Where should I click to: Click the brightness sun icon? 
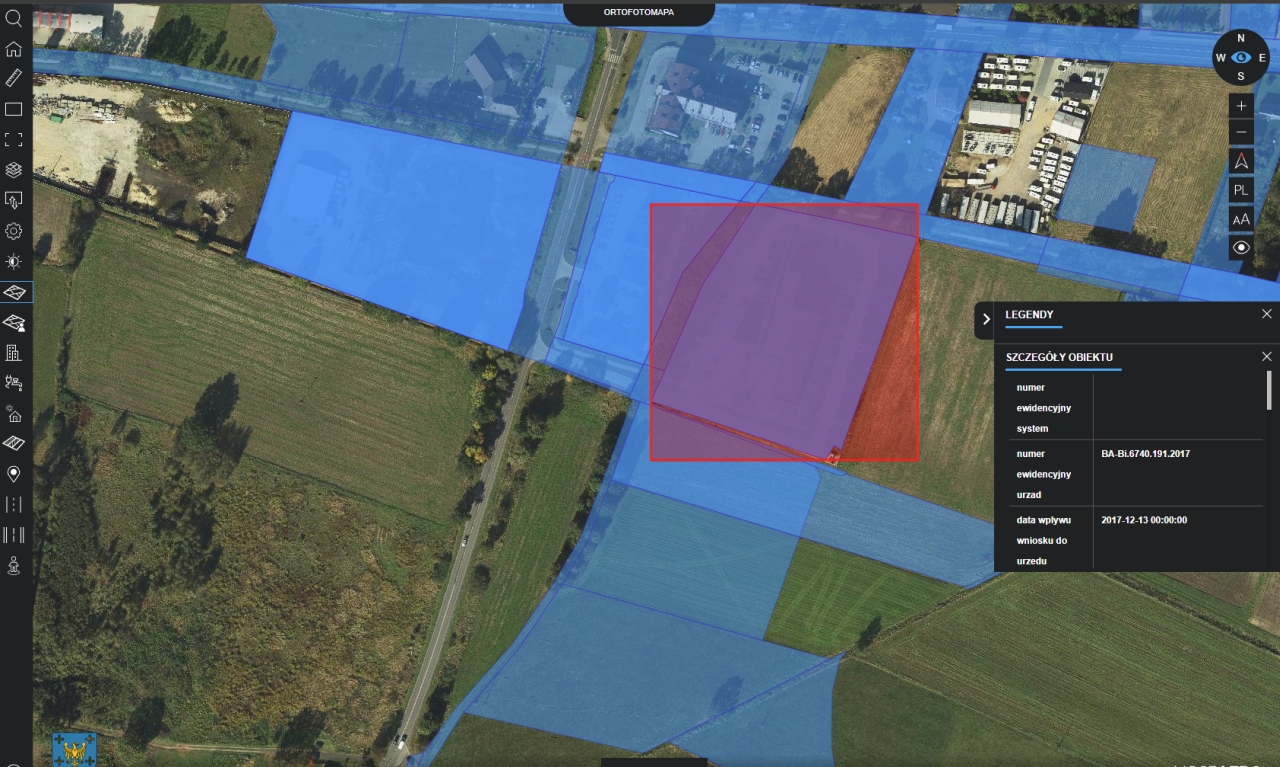point(14,262)
